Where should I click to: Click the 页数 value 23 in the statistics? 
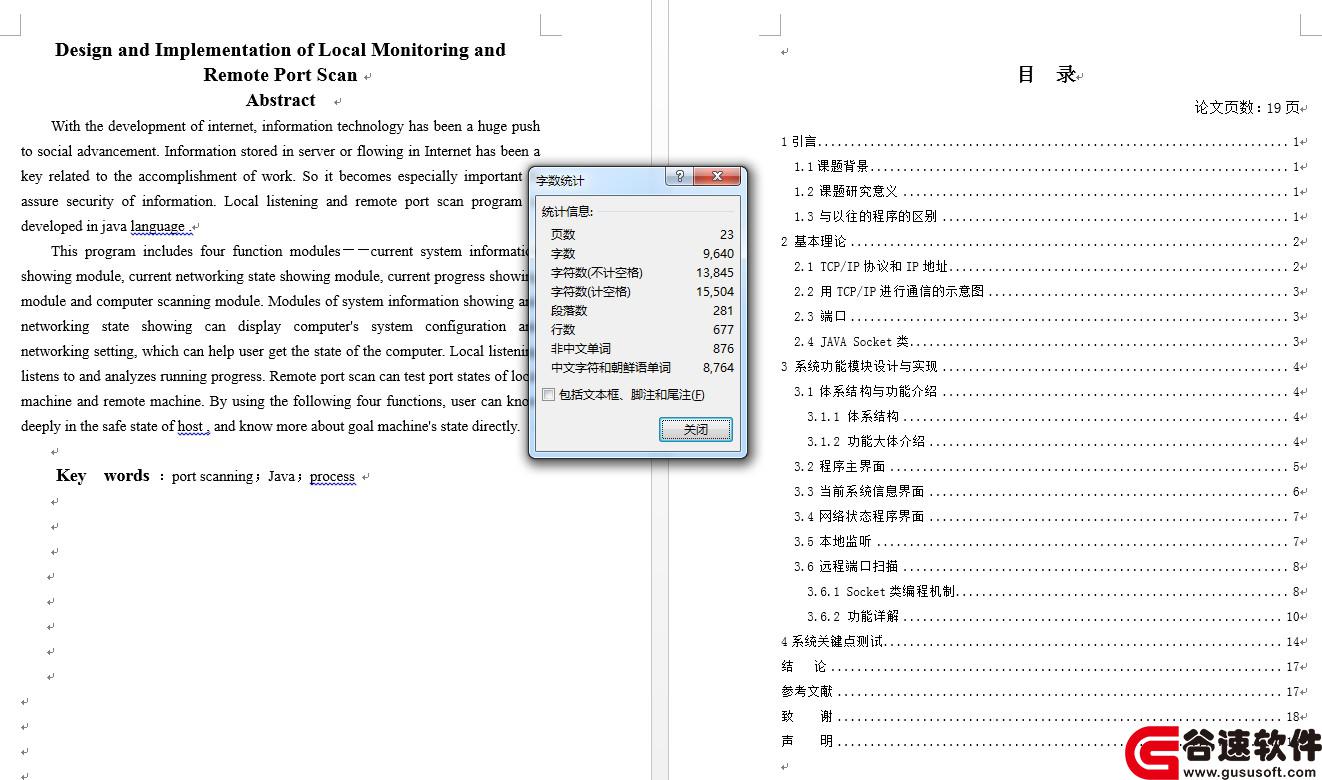coord(726,234)
